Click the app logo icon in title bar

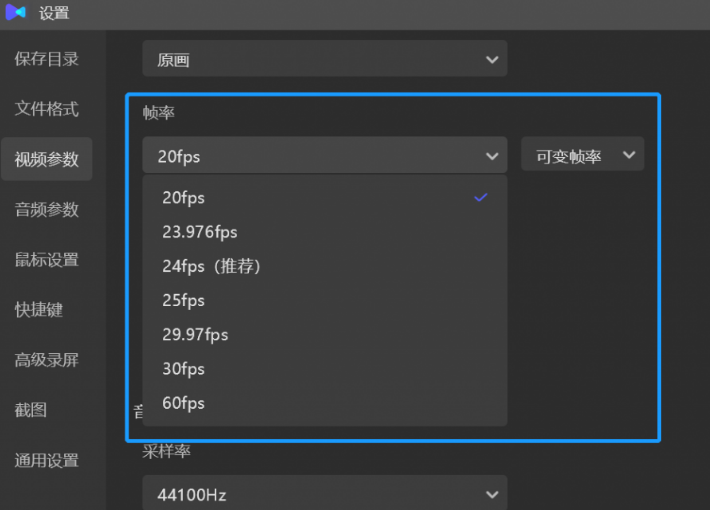tap(15, 13)
